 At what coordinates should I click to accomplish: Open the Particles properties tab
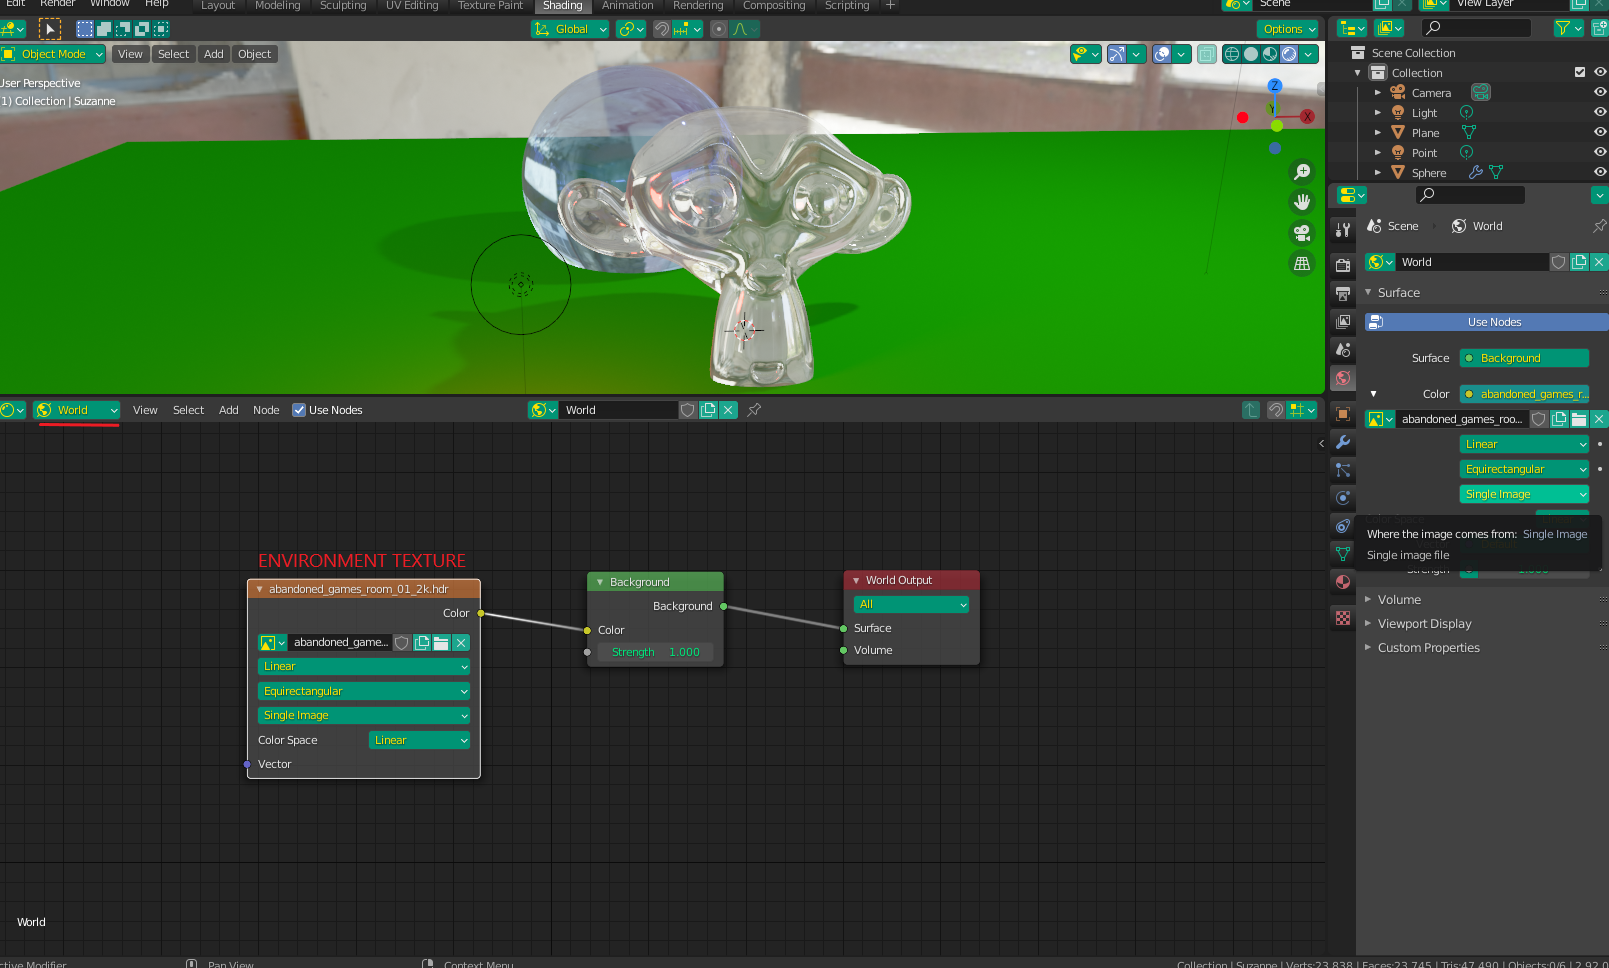click(x=1343, y=470)
